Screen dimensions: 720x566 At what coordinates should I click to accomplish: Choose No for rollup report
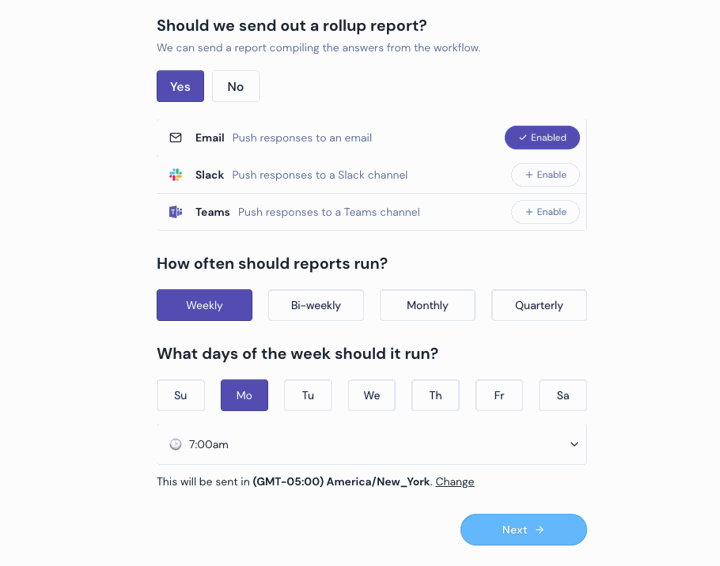click(236, 86)
